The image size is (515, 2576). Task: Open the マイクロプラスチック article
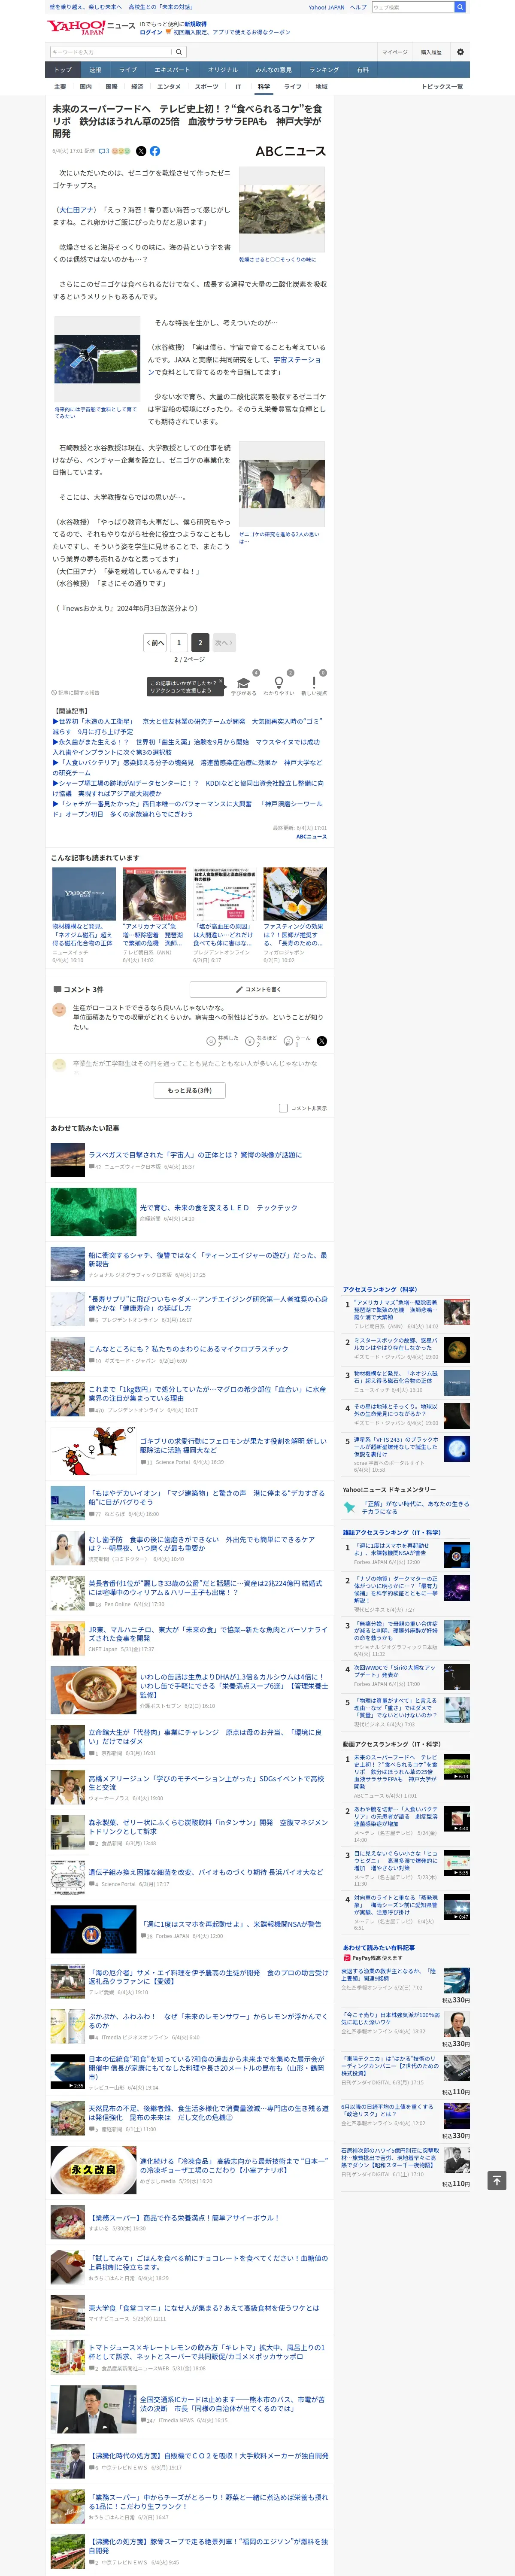(x=188, y=1348)
